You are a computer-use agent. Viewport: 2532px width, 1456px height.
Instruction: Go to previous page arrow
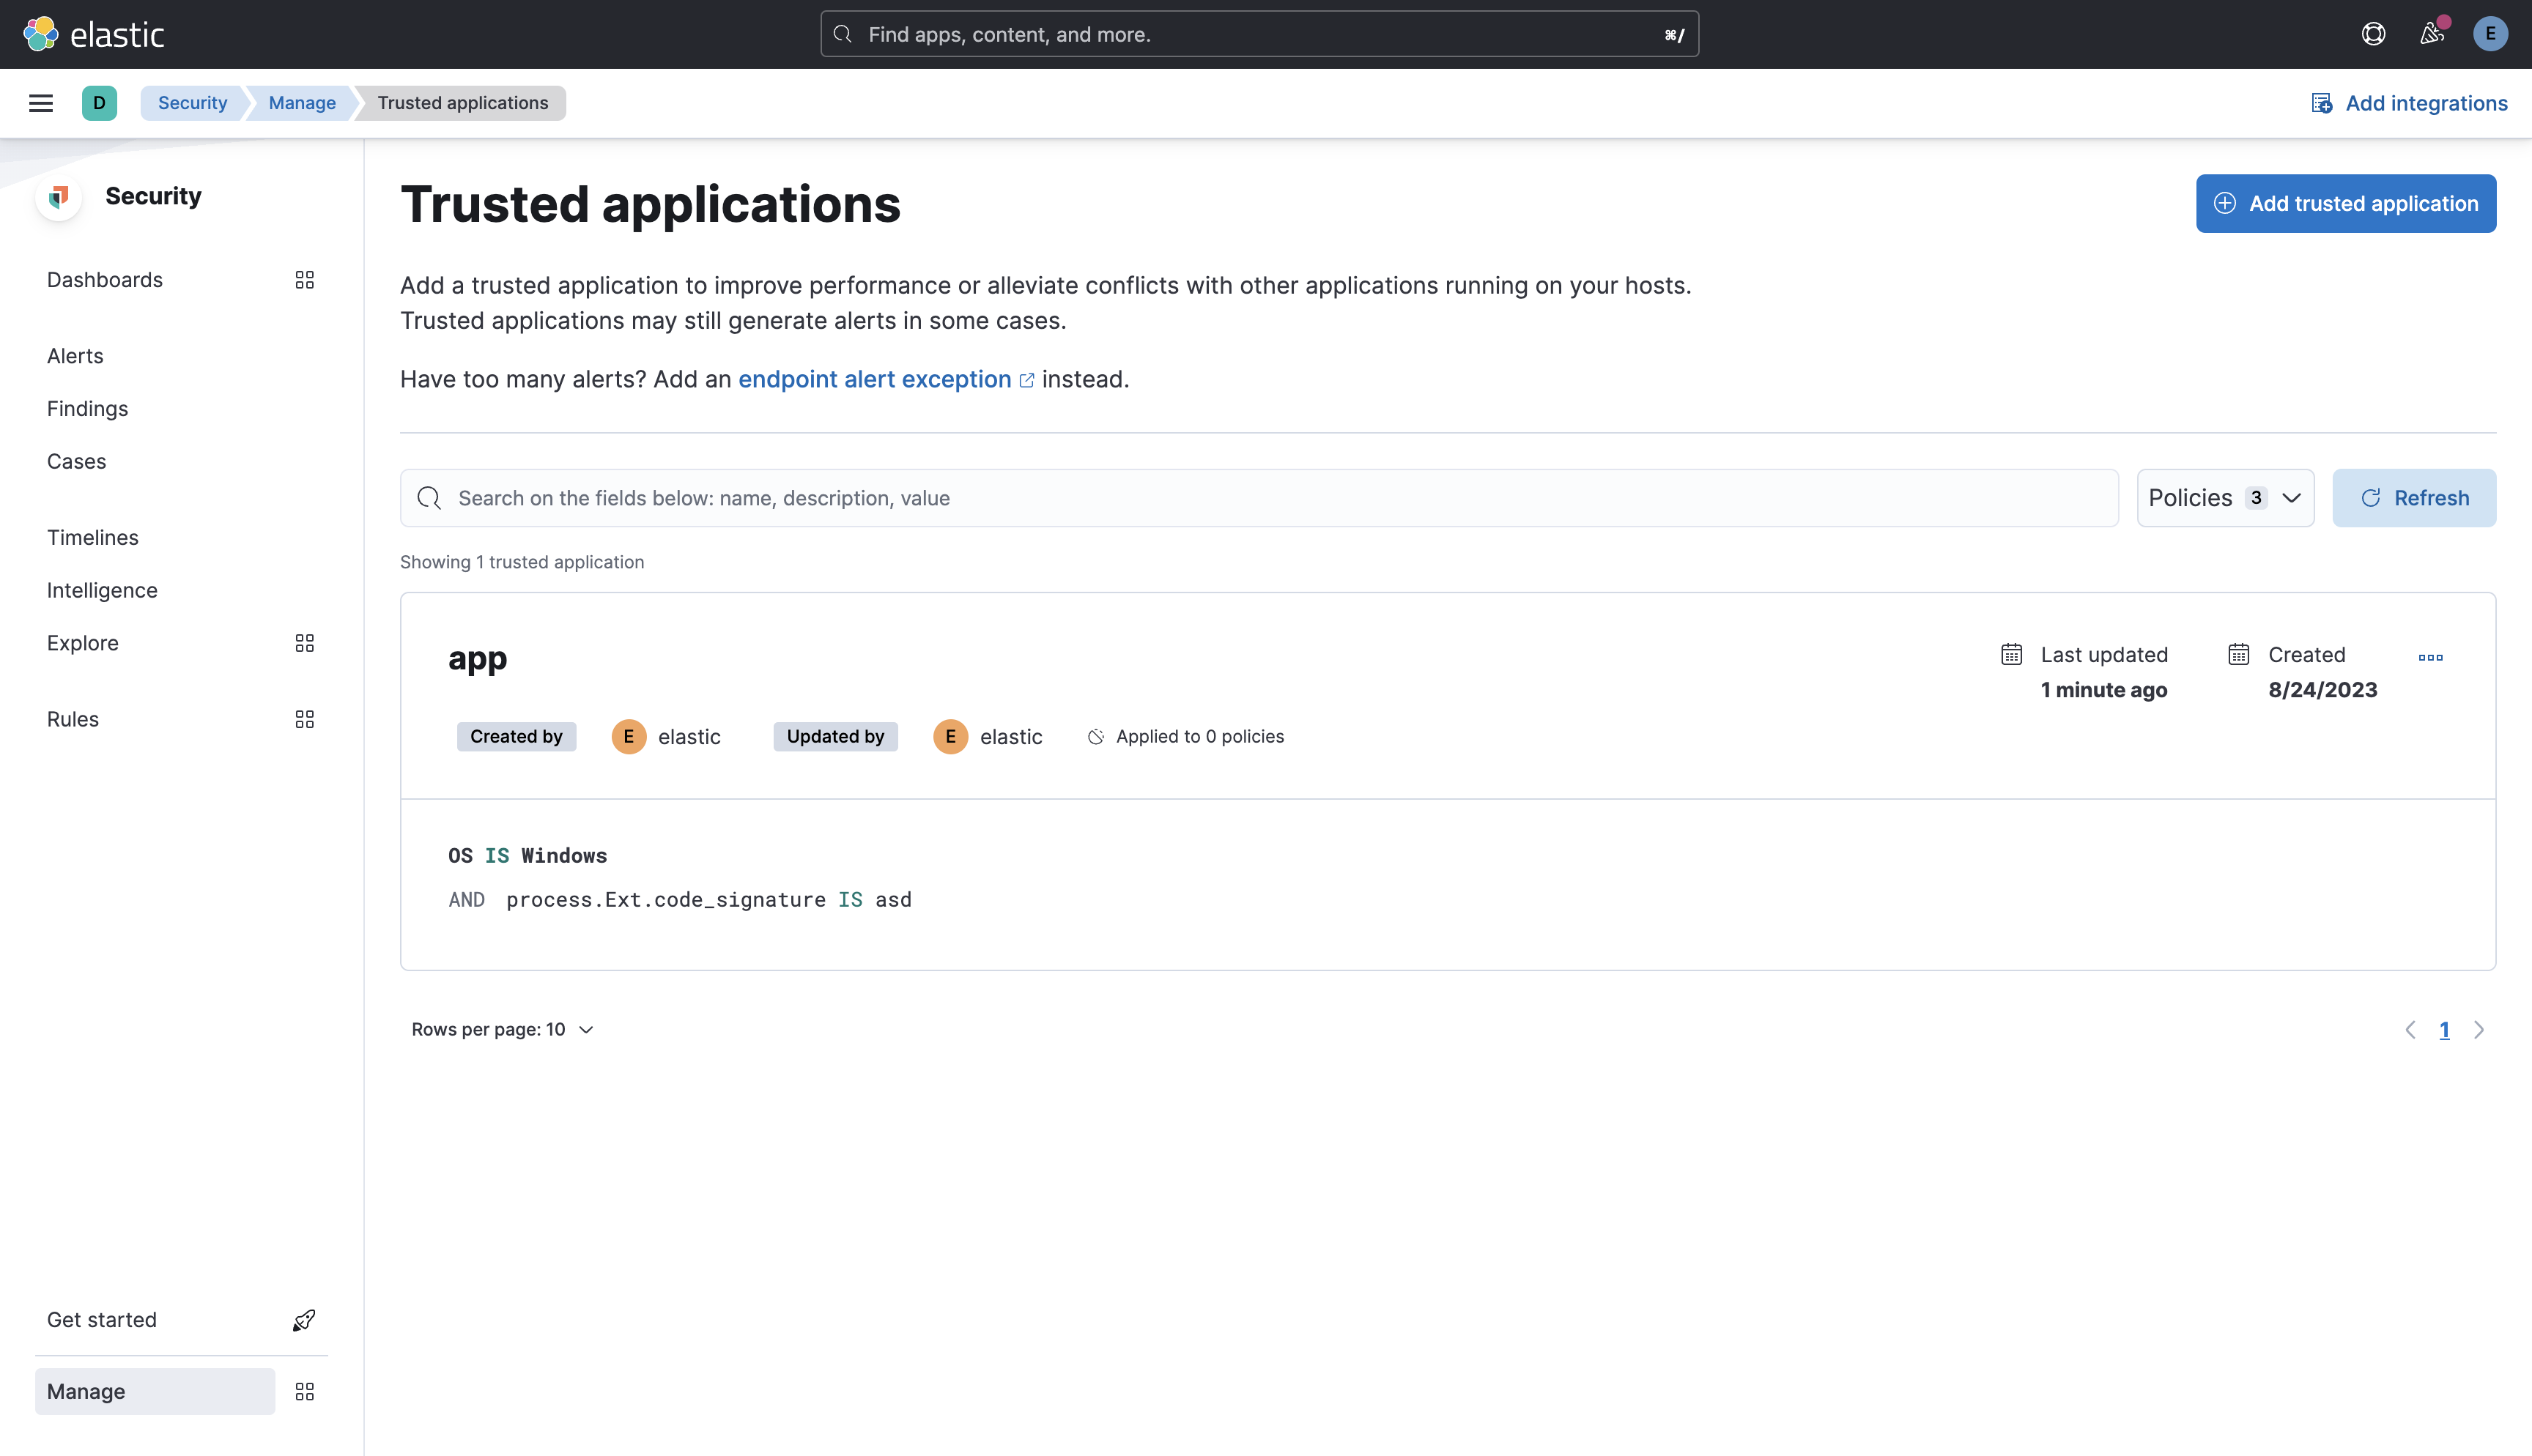pyautogui.click(x=2410, y=1030)
